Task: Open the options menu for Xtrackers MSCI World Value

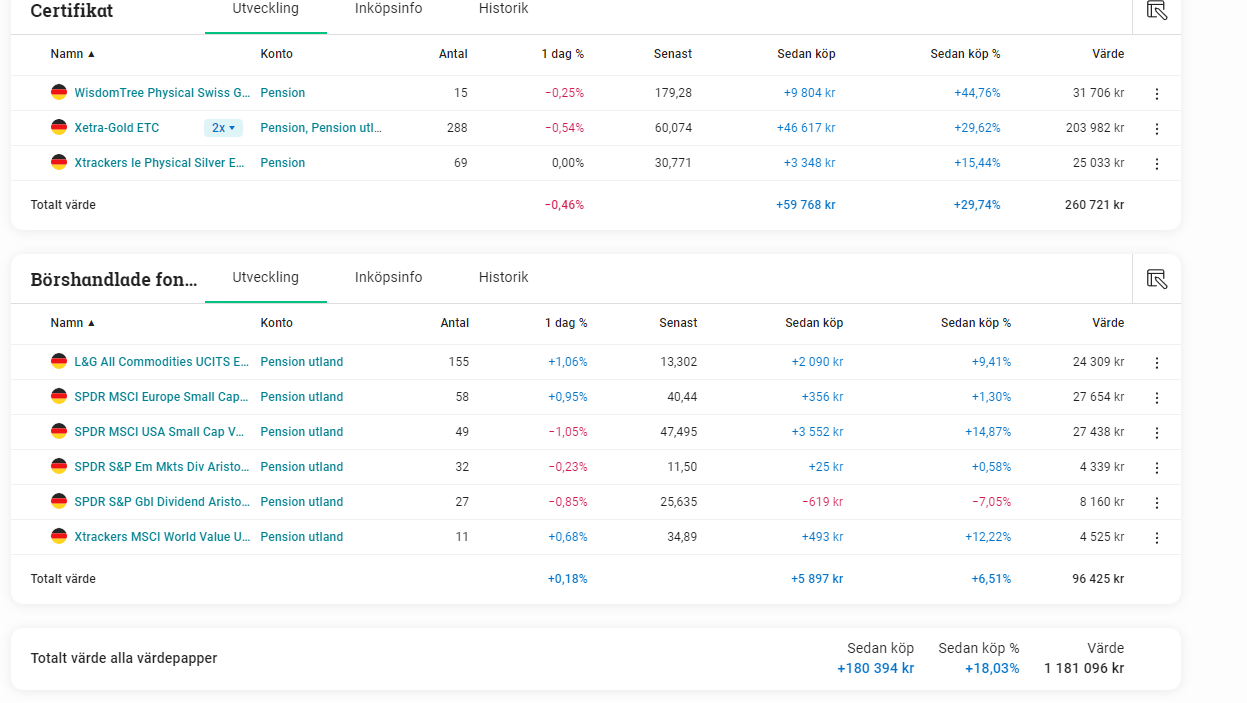Action: click(1157, 538)
